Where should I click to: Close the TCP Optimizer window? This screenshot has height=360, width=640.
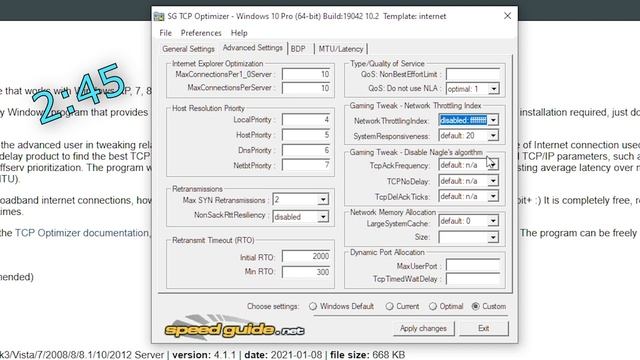click(507, 16)
